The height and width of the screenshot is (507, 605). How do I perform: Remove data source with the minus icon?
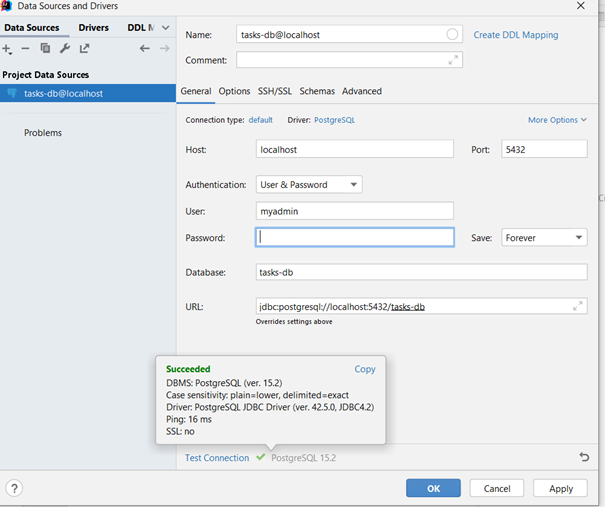(x=25, y=48)
